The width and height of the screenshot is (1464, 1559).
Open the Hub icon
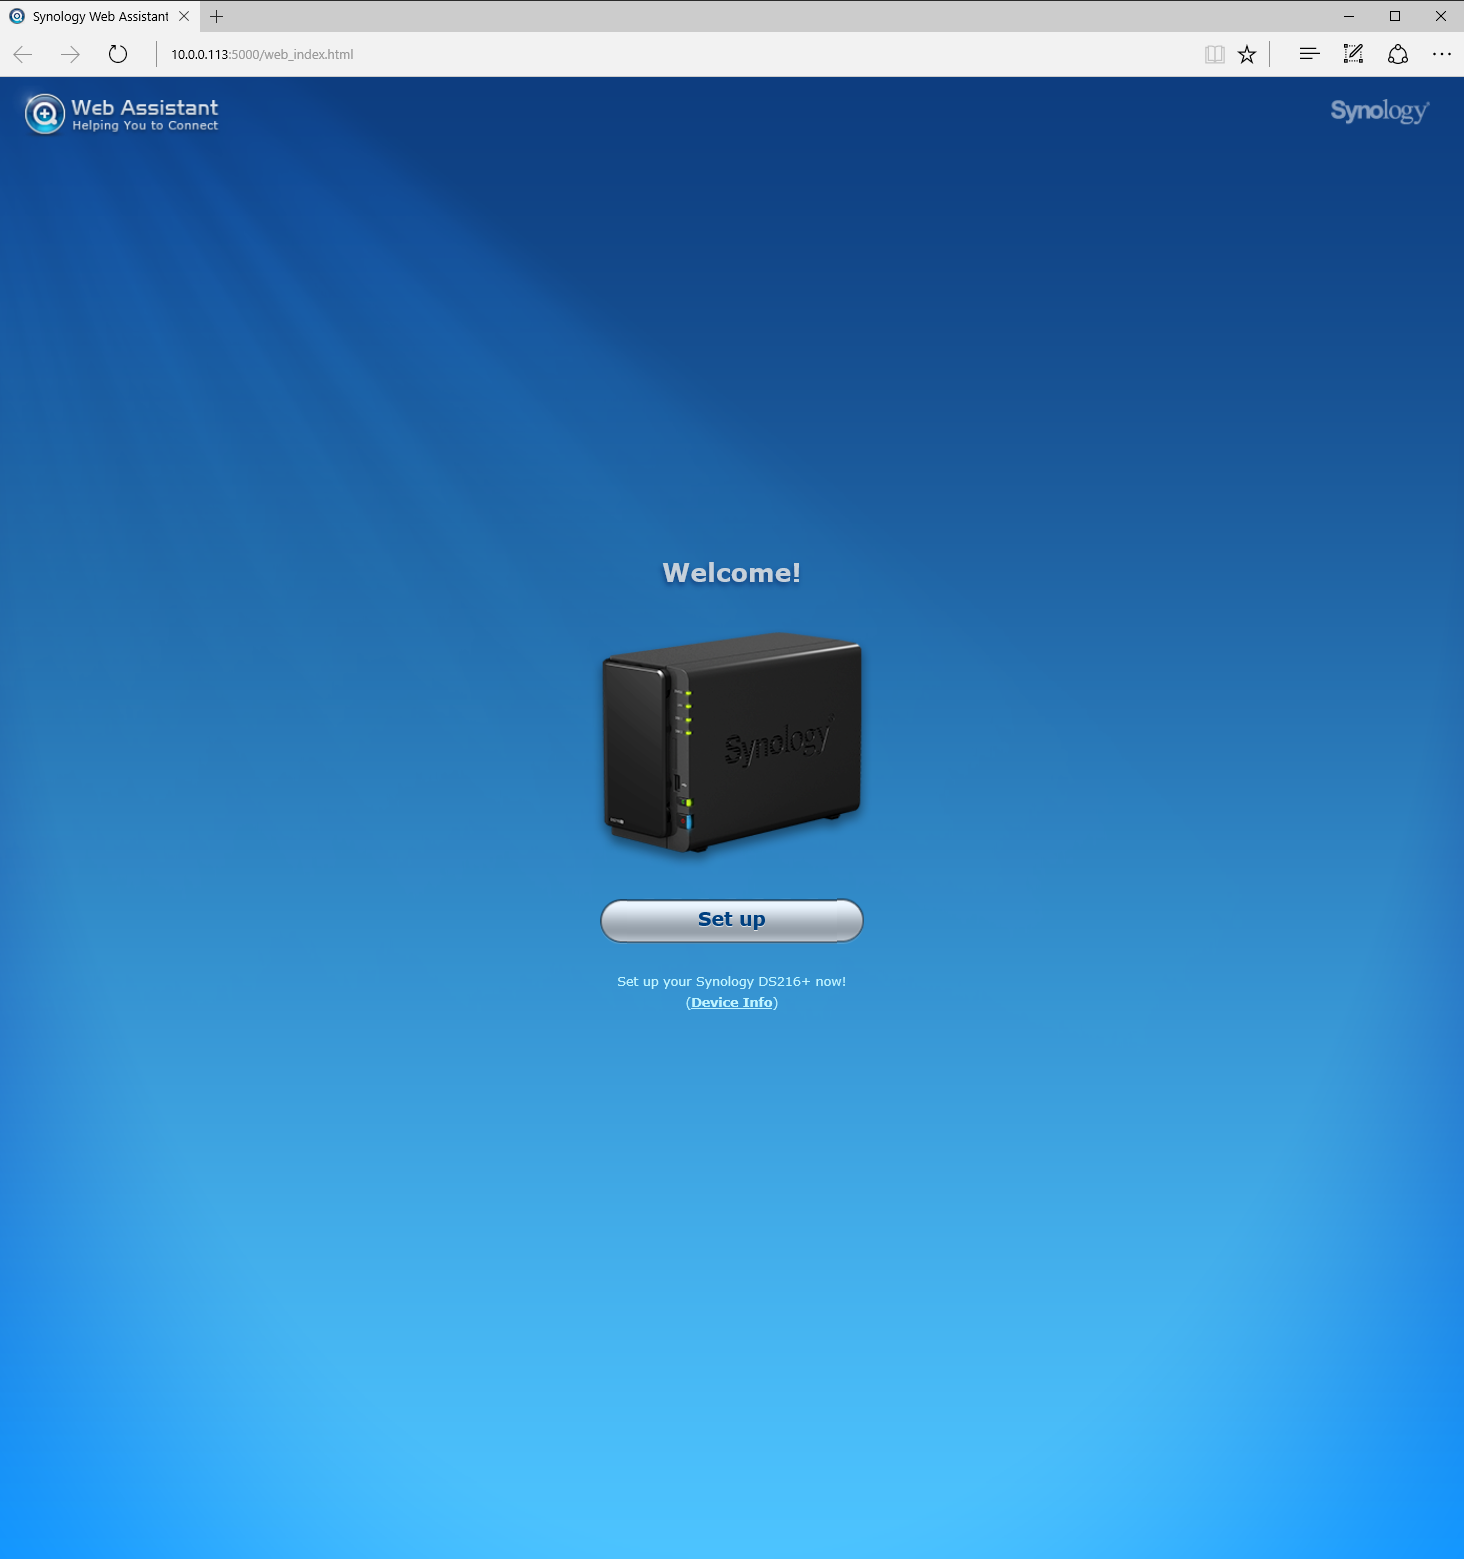1309,54
